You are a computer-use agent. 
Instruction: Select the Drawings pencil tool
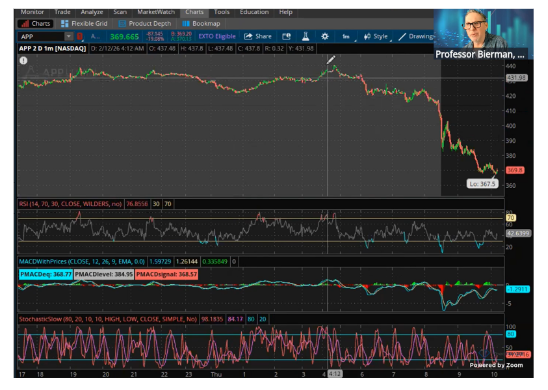pos(416,36)
